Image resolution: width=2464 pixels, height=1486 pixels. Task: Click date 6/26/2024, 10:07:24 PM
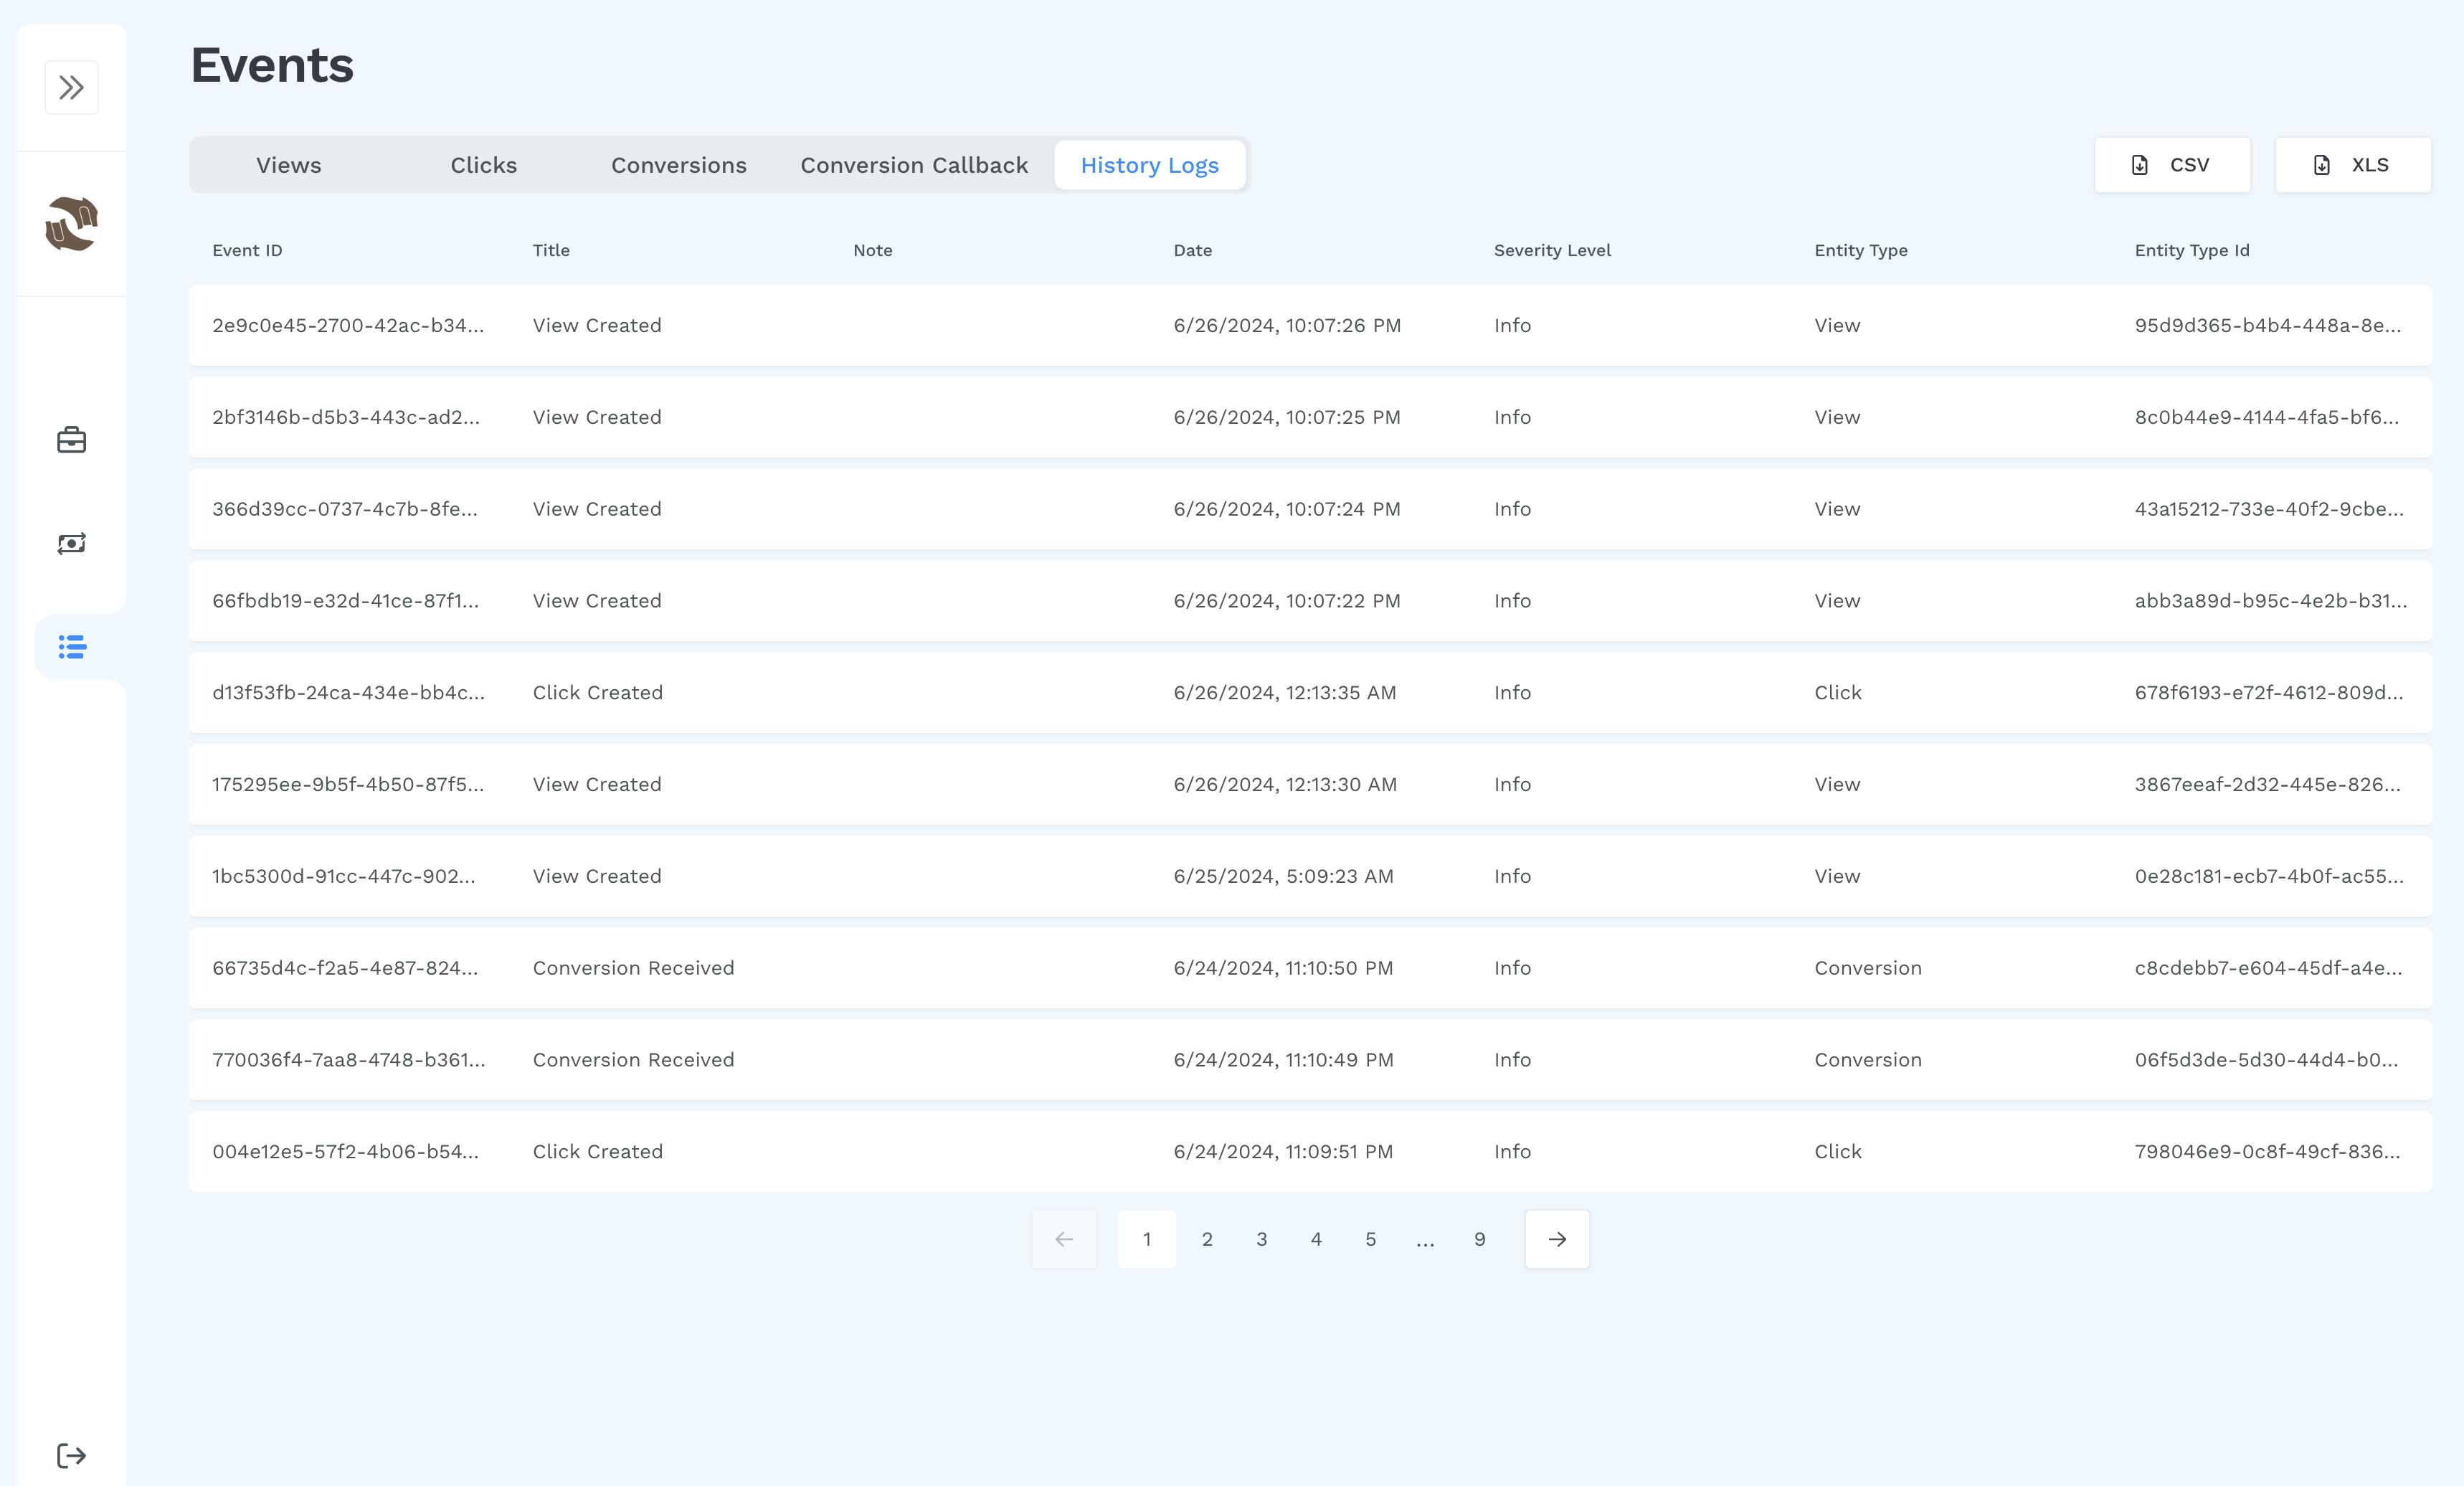[1287, 509]
